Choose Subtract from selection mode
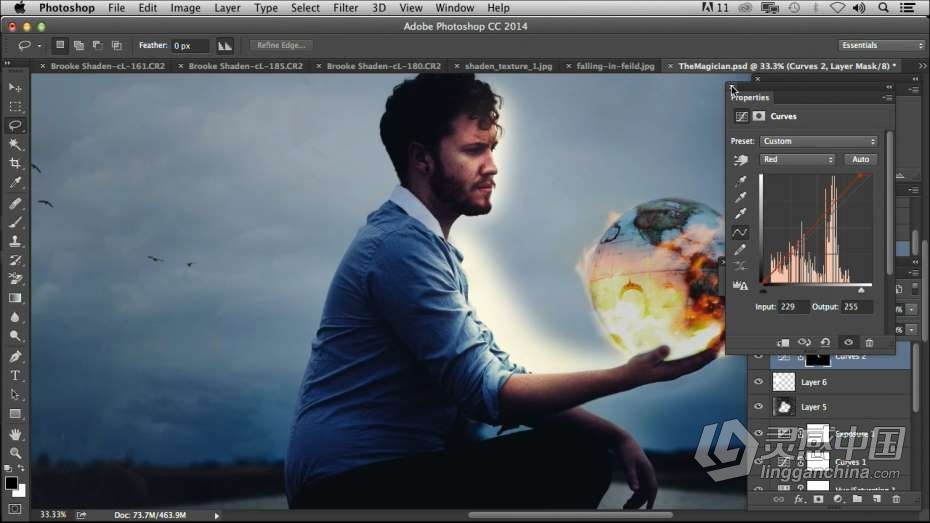Image resolution: width=930 pixels, height=523 pixels. click(x=97, y=45)
